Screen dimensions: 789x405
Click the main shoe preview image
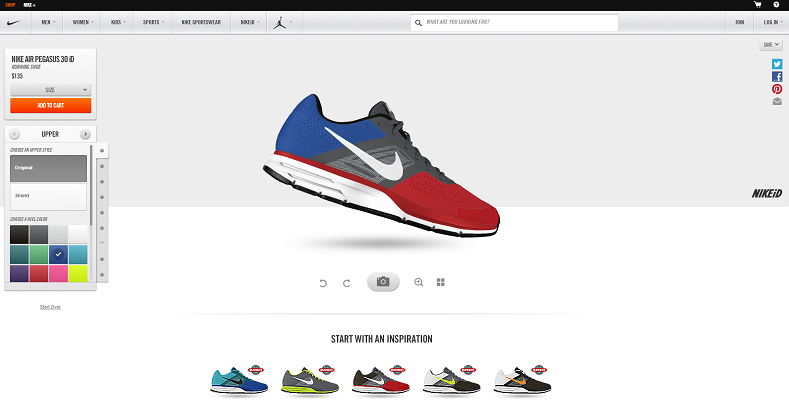[x=381, y=166]
